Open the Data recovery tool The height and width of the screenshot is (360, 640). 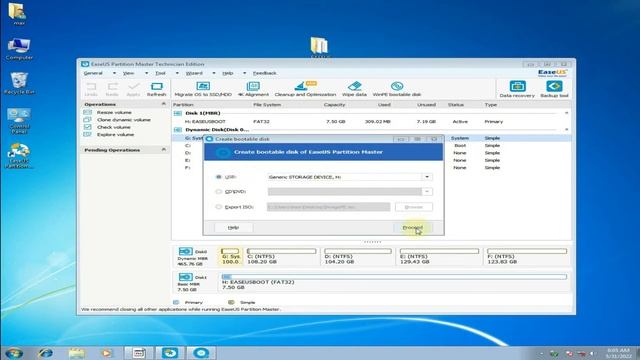click(x=517, y=89)
